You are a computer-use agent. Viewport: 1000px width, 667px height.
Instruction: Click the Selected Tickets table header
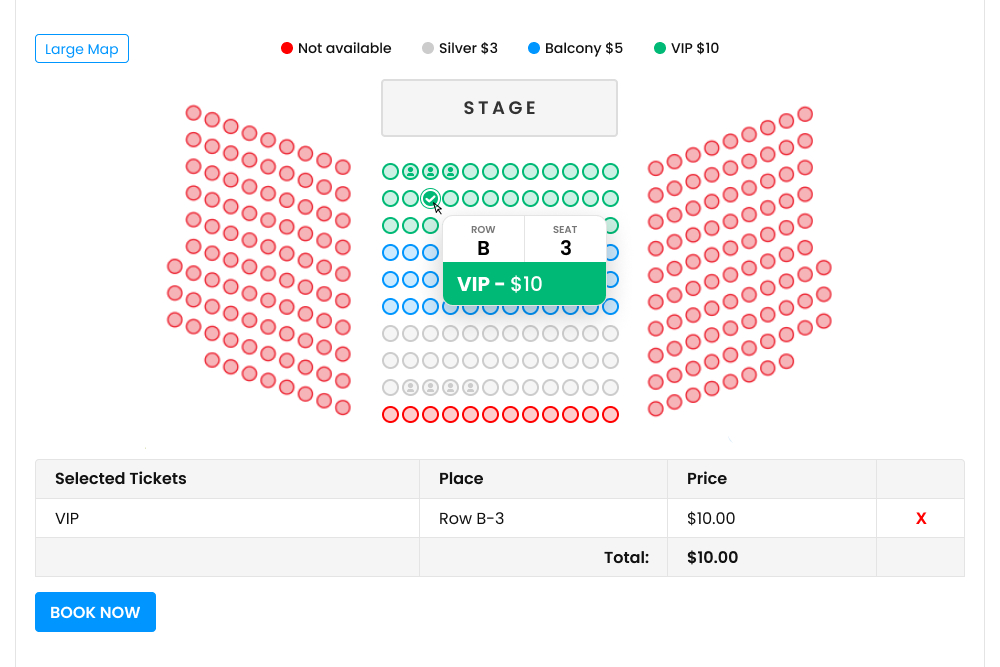pyautogui.click(x=120, y=478)
